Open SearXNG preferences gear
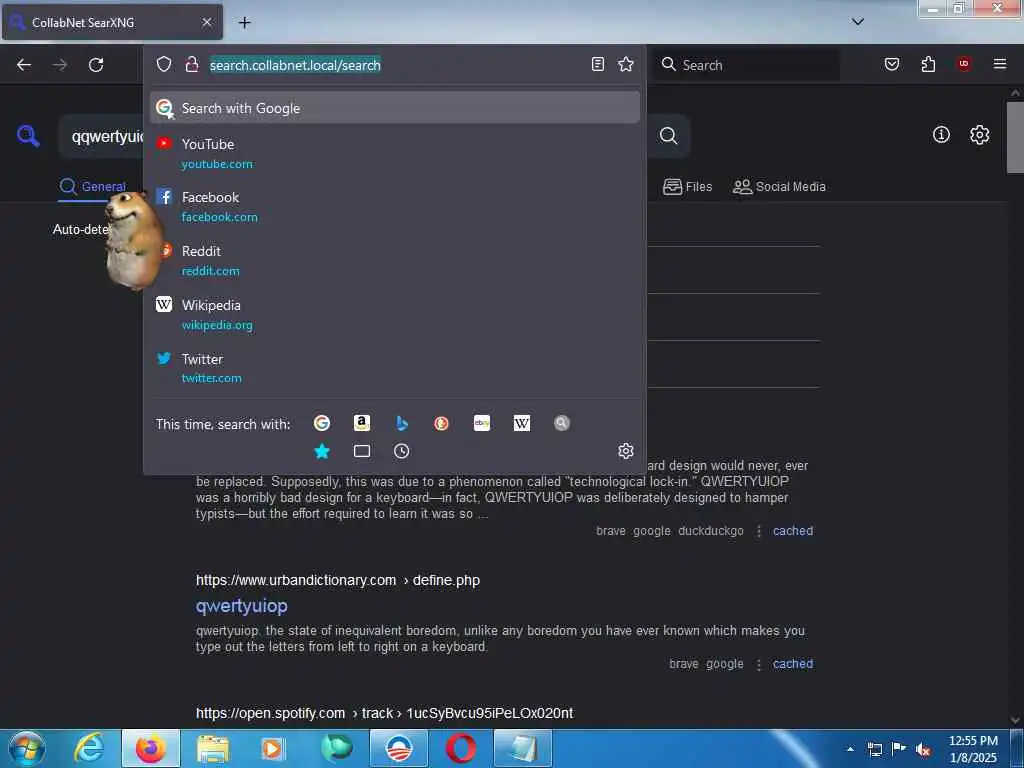This screenshot has width=1024, height=768. (x=979, y=135)
